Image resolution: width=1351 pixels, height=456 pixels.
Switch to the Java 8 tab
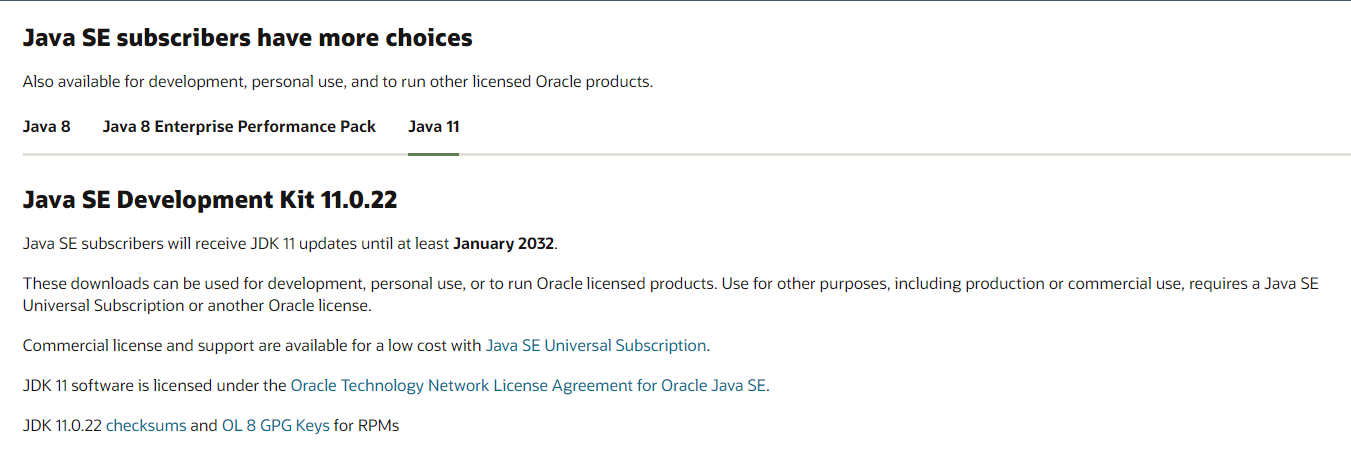[46, 127]
